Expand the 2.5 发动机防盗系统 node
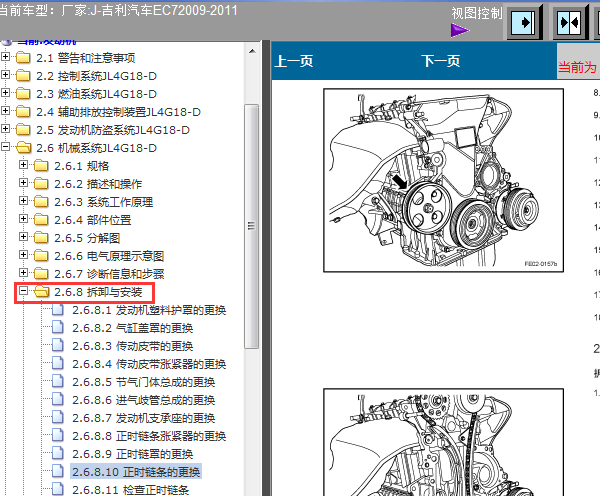The height and width of the screenshot is (496, 600). [x=5, y=129]
